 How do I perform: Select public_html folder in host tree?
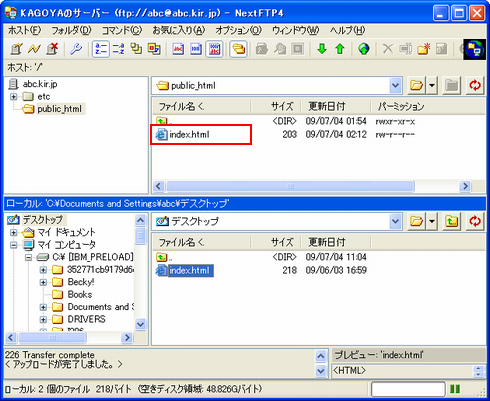59,109
